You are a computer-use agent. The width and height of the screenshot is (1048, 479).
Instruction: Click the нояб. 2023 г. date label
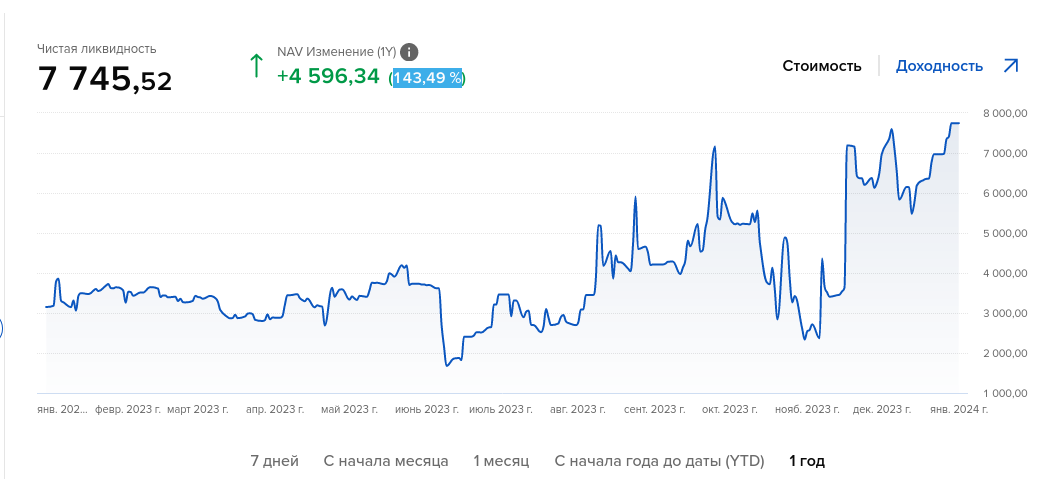click(807, 409)
